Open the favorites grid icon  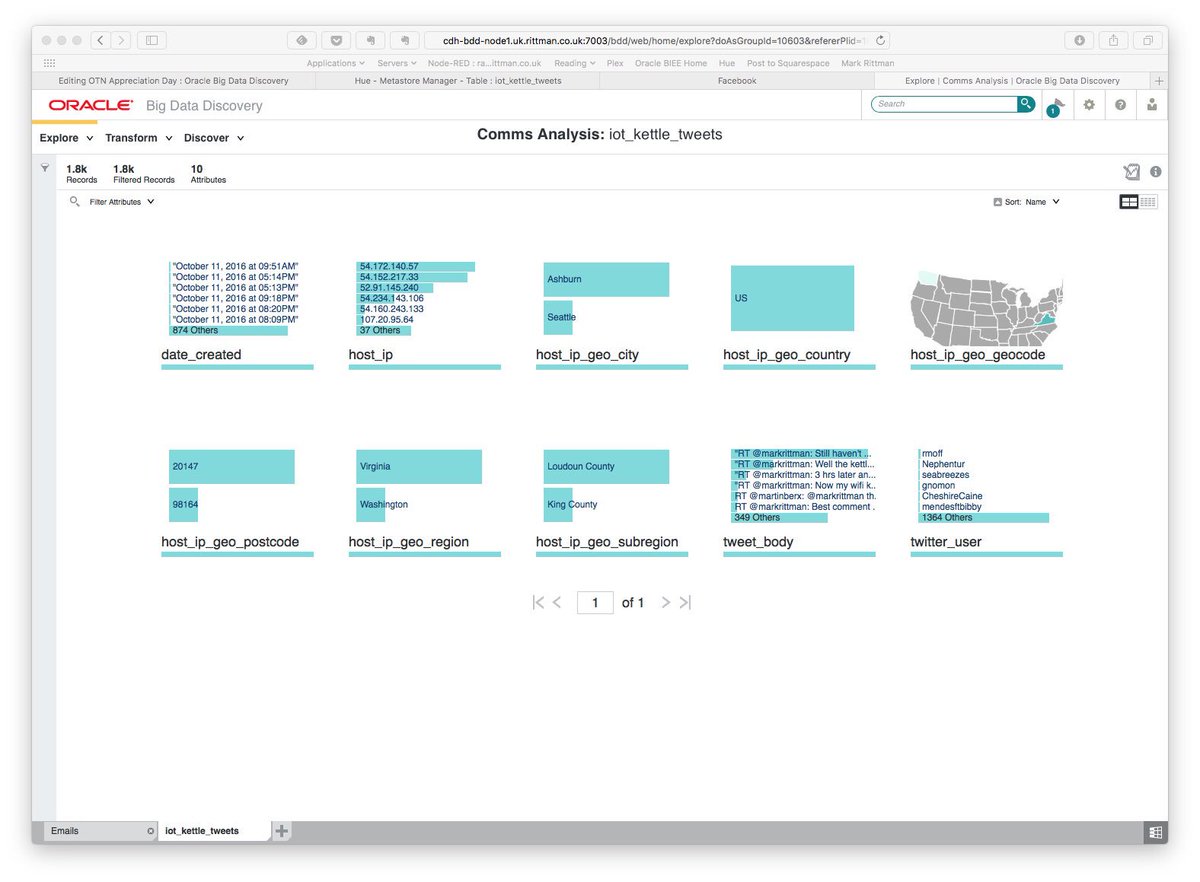49,63
